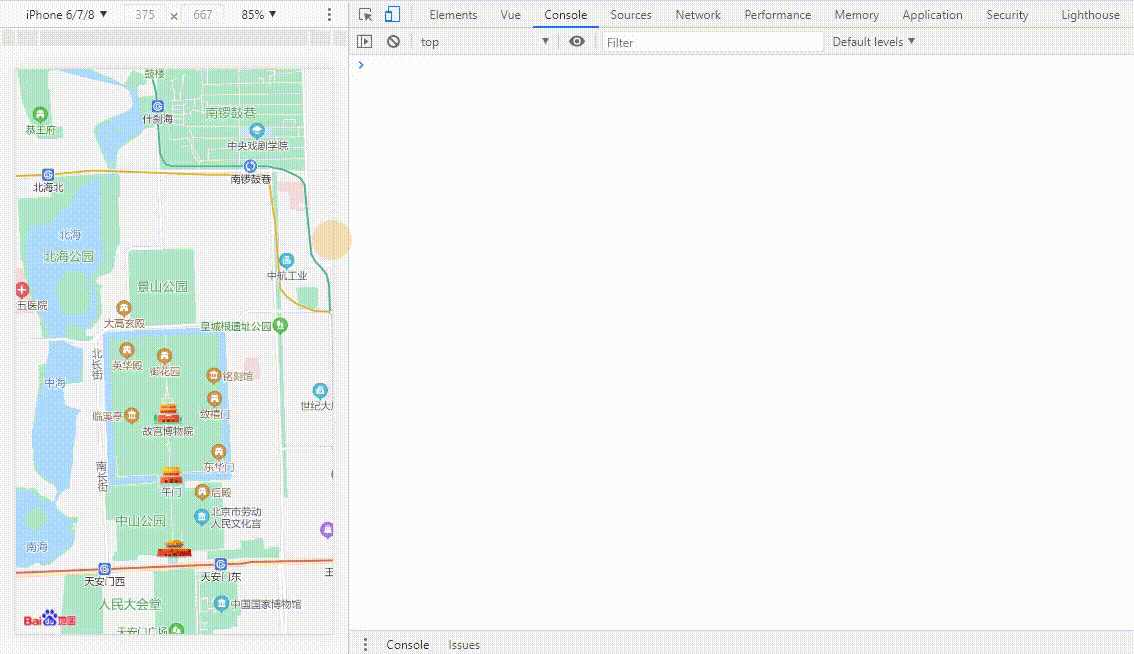This screenshot has height=654, width=1134.
Task: Open the drawer more options menu
Action: [x=365, y=645]
